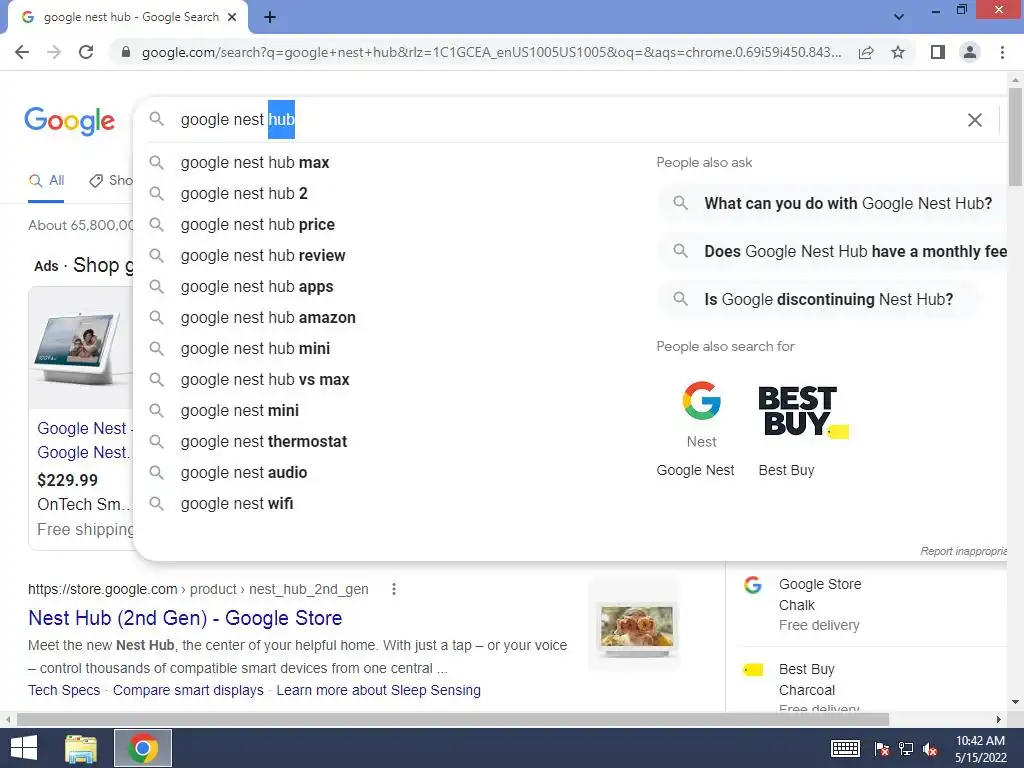Click the Google logo
The height and width of the screenshot is (768, 1024).
coord(69,121)
